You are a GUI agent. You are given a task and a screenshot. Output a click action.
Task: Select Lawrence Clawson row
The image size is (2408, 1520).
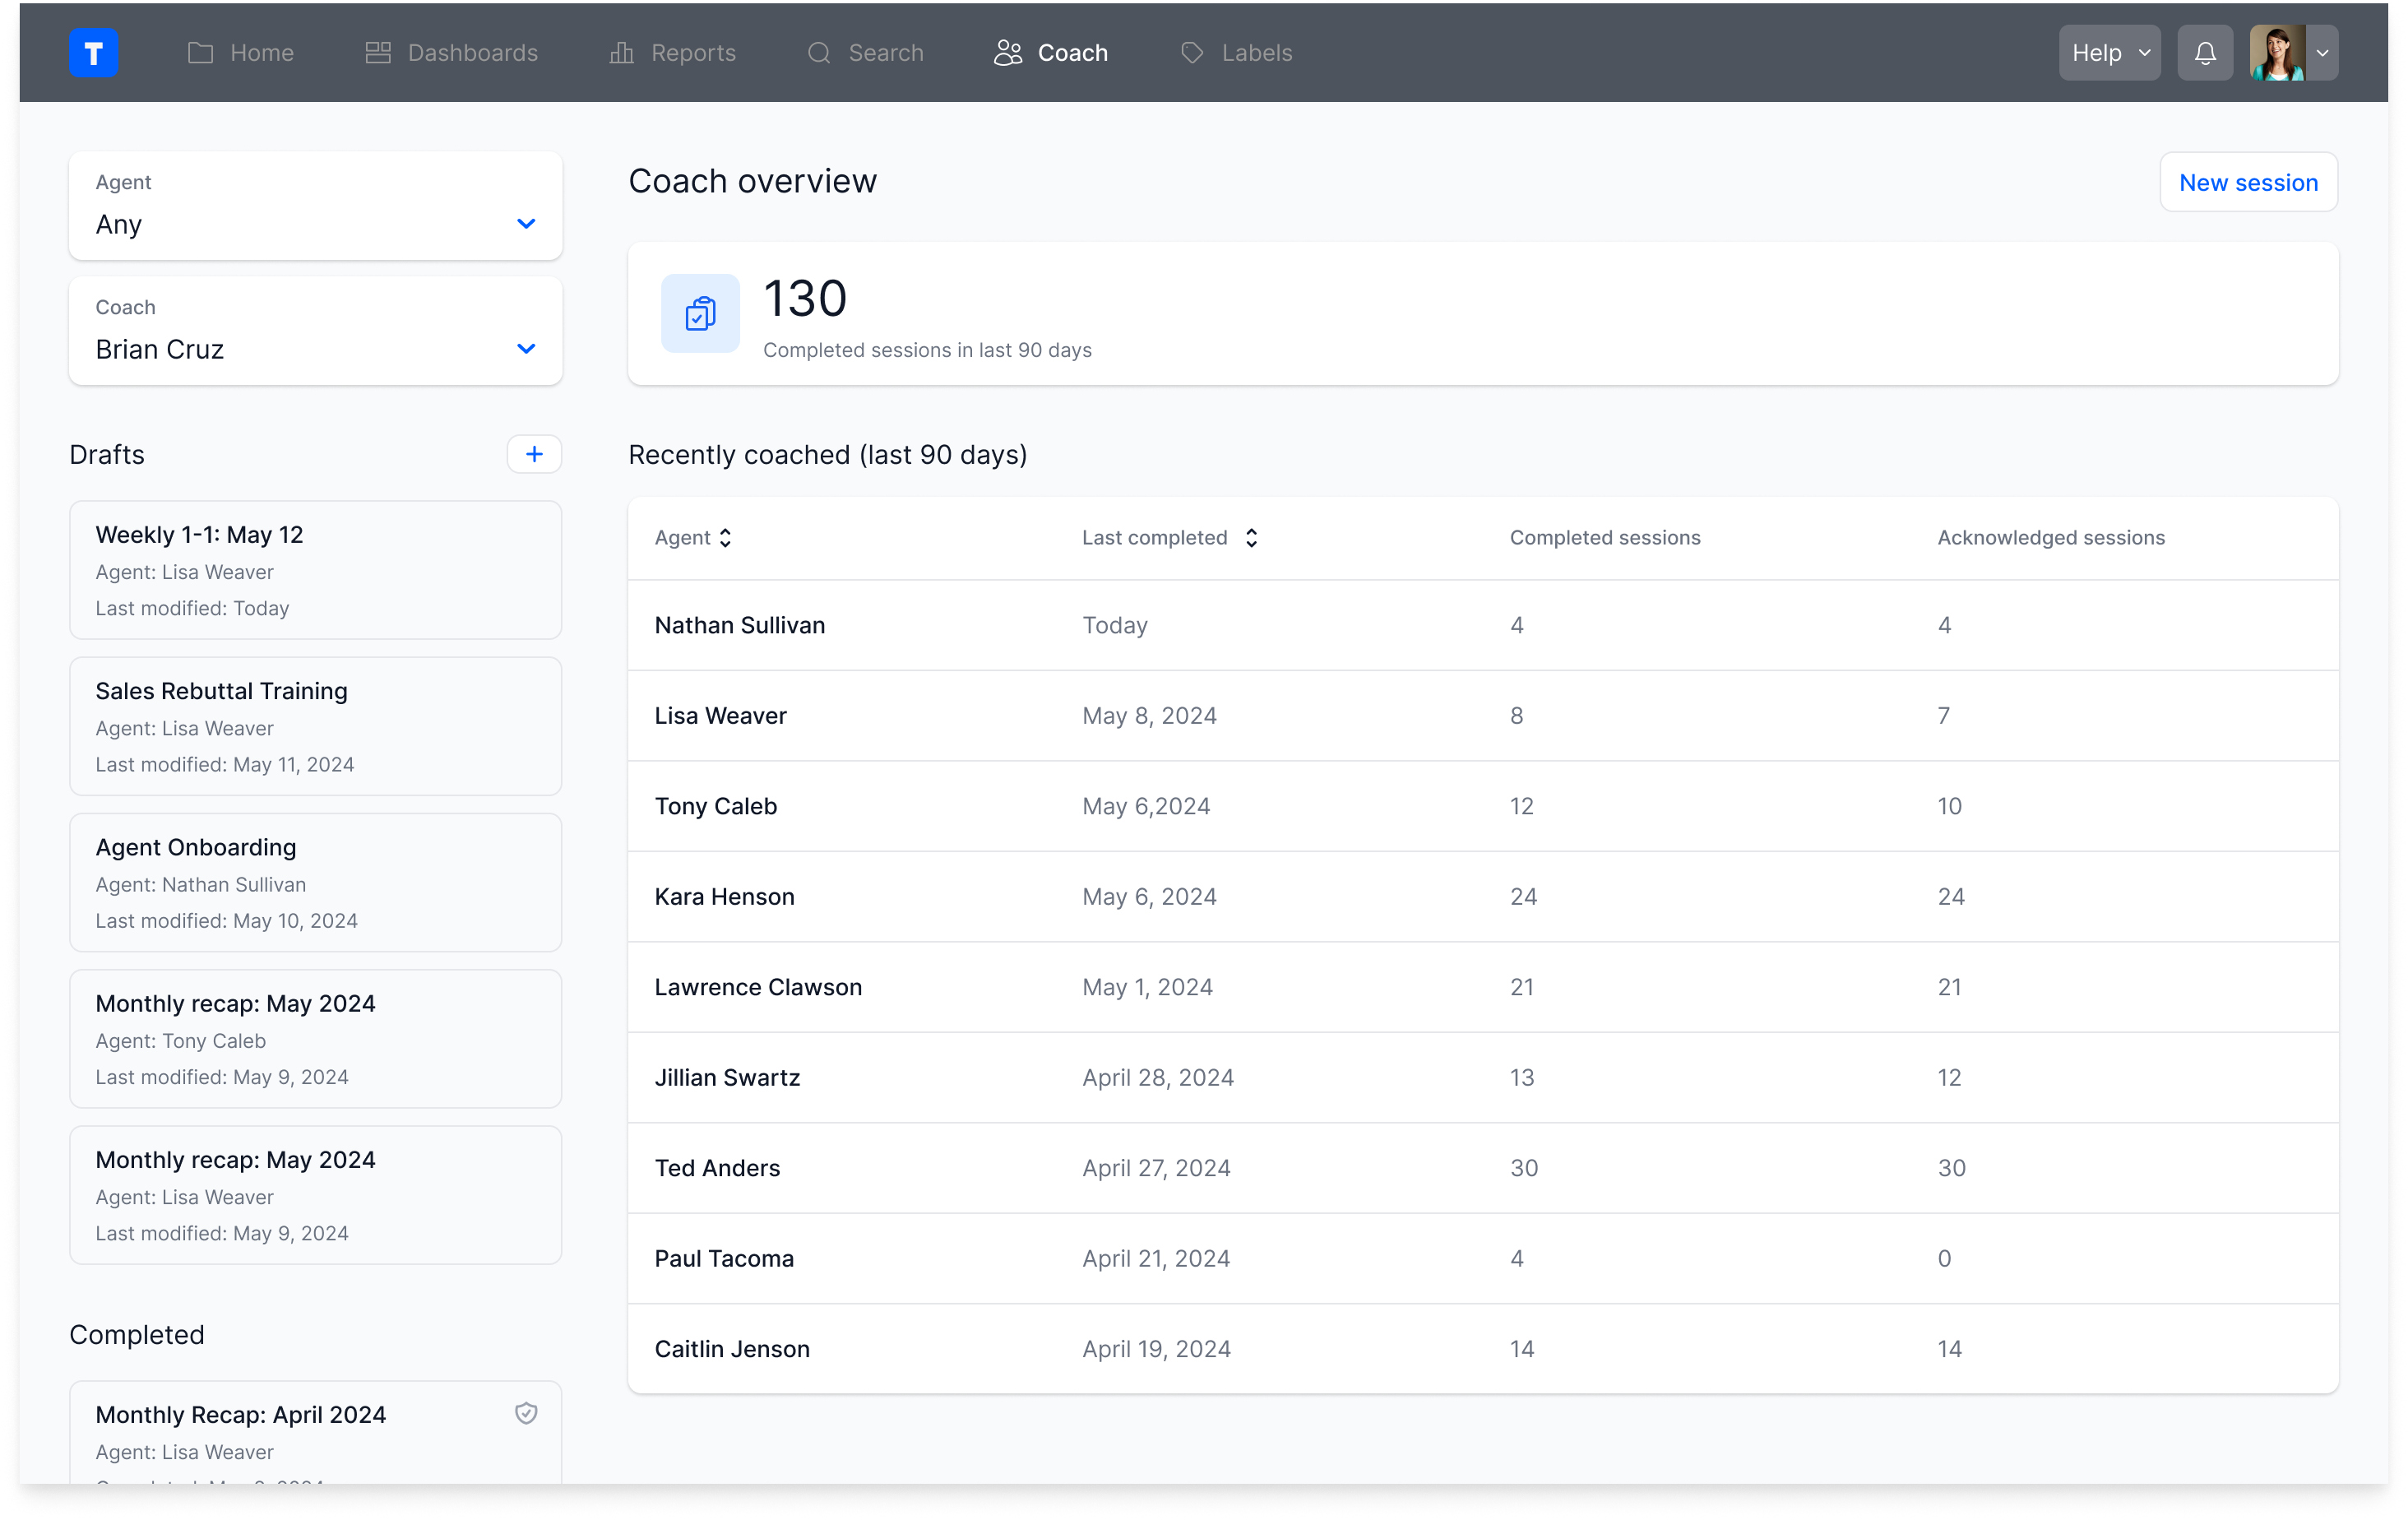(1483, 988)
